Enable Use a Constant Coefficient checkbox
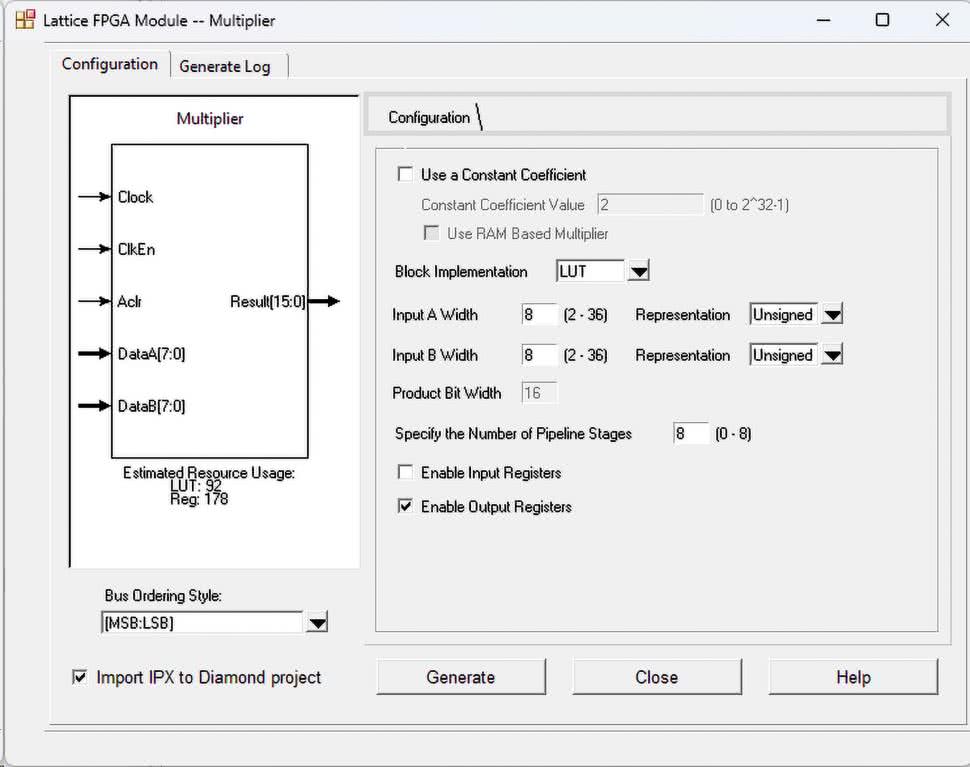Viewport: 970px width, 767px height. click(x=405, y=175)
